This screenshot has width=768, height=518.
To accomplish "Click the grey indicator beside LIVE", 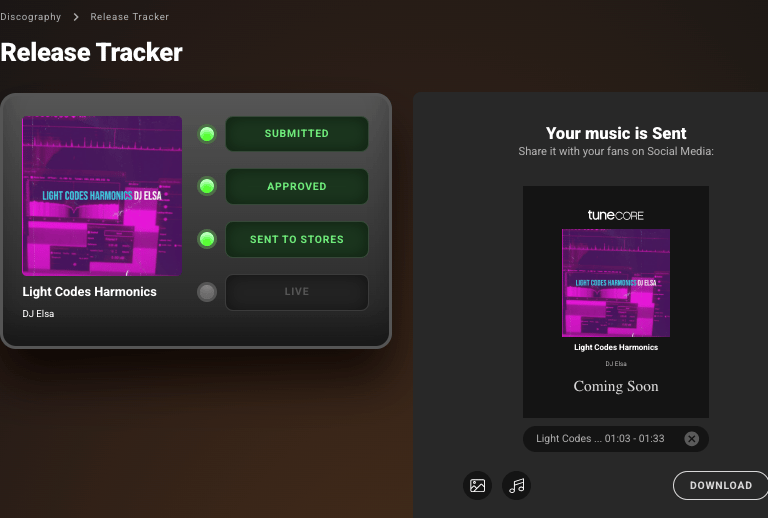I will (207, 292).
